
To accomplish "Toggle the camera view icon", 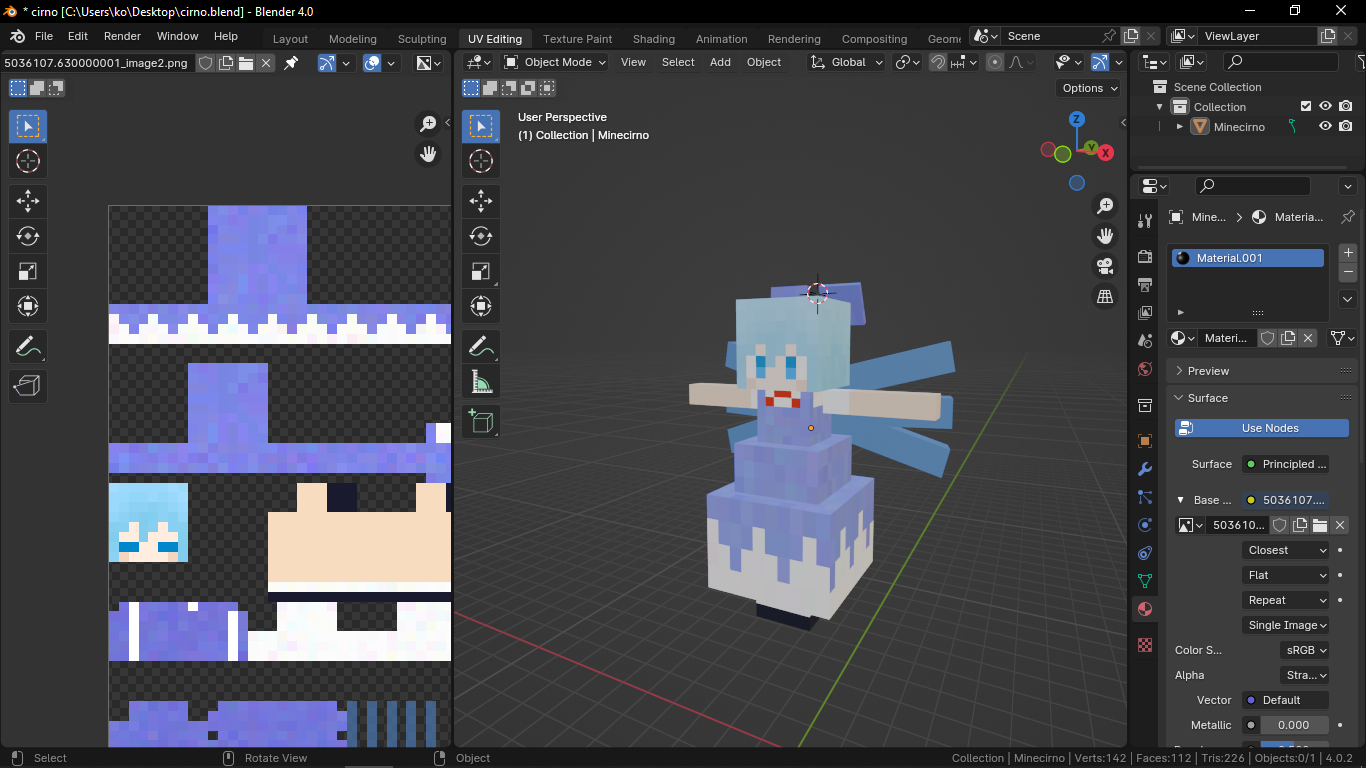I will 1105,266.
